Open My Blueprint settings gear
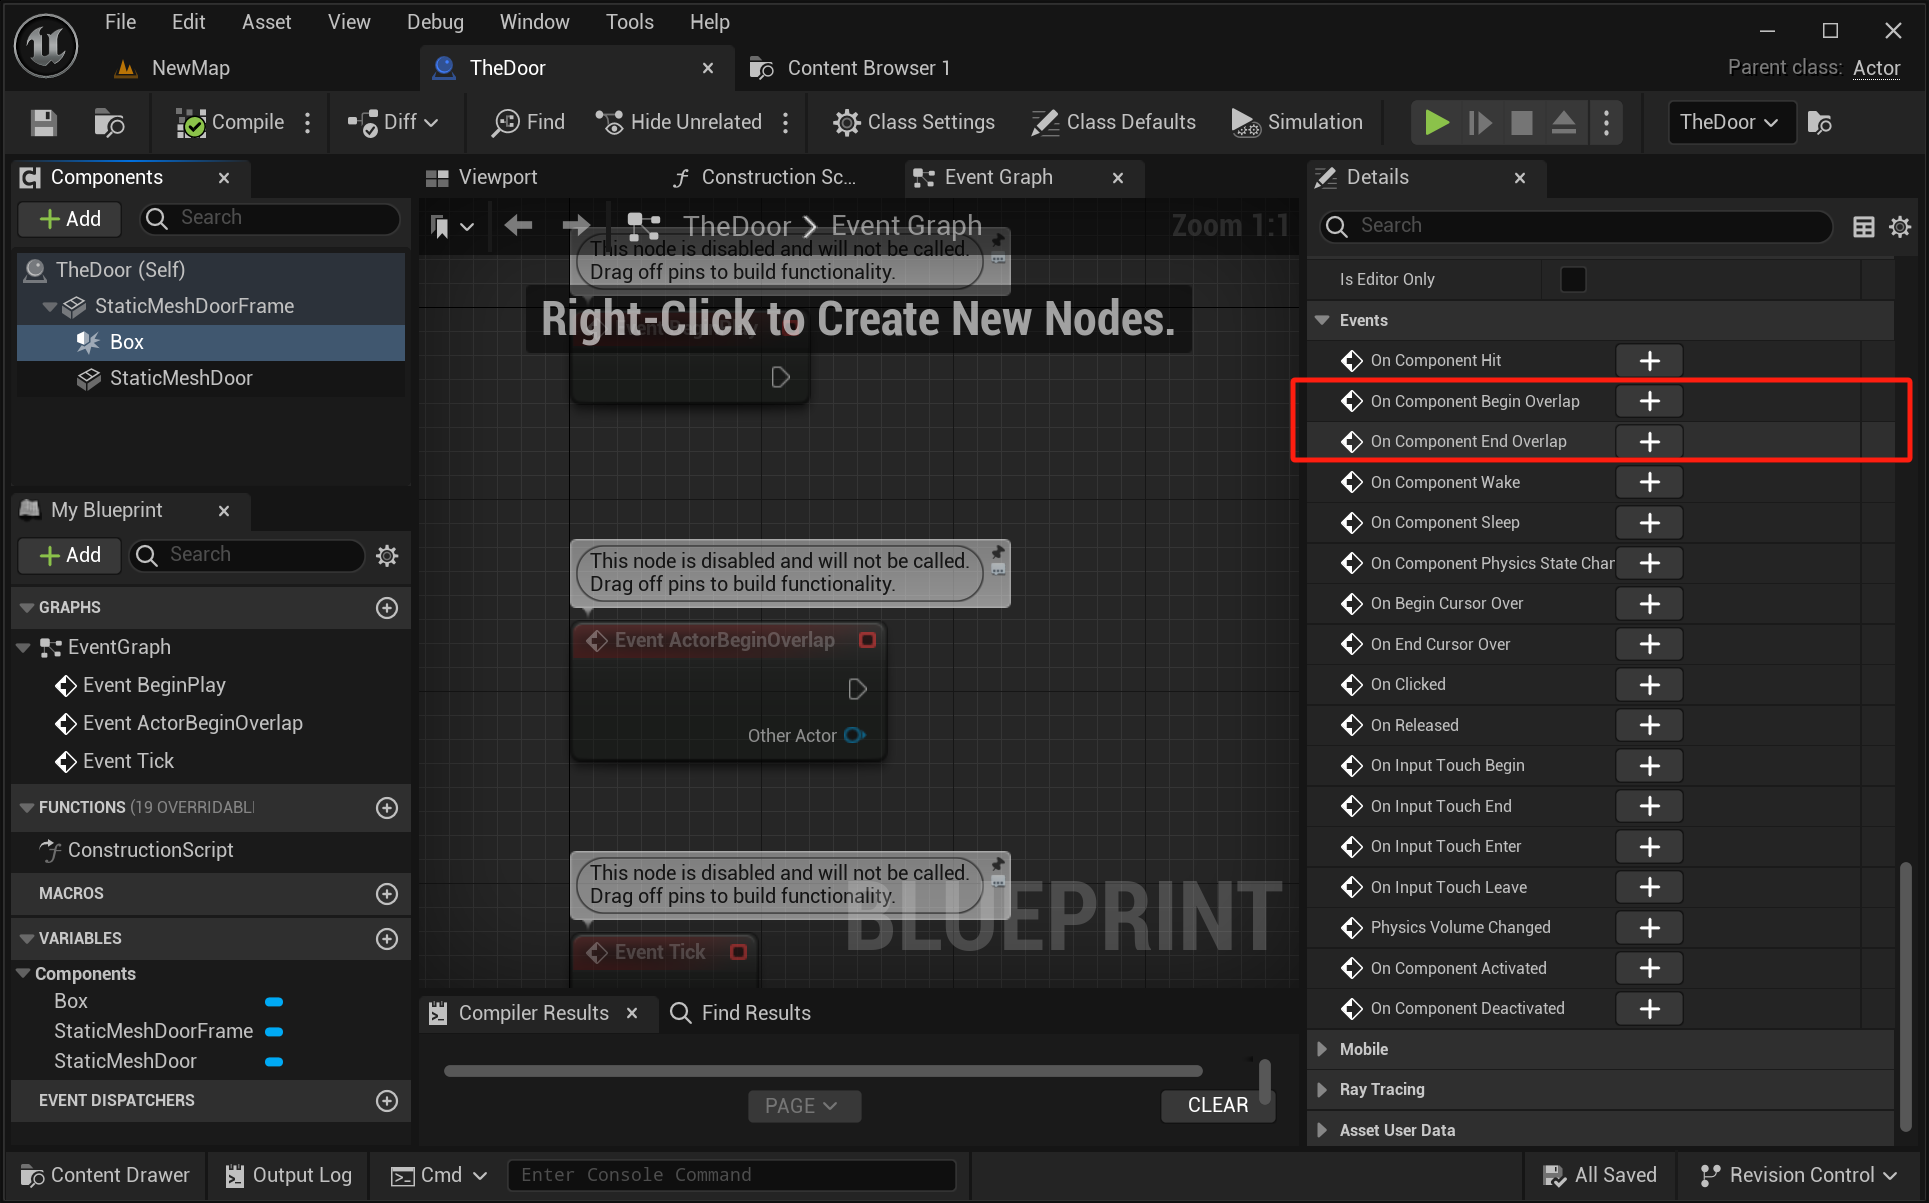Image resolution: width=1929 pixels, height=1203 pixels. pyautogui.click(x=387, y=555)
